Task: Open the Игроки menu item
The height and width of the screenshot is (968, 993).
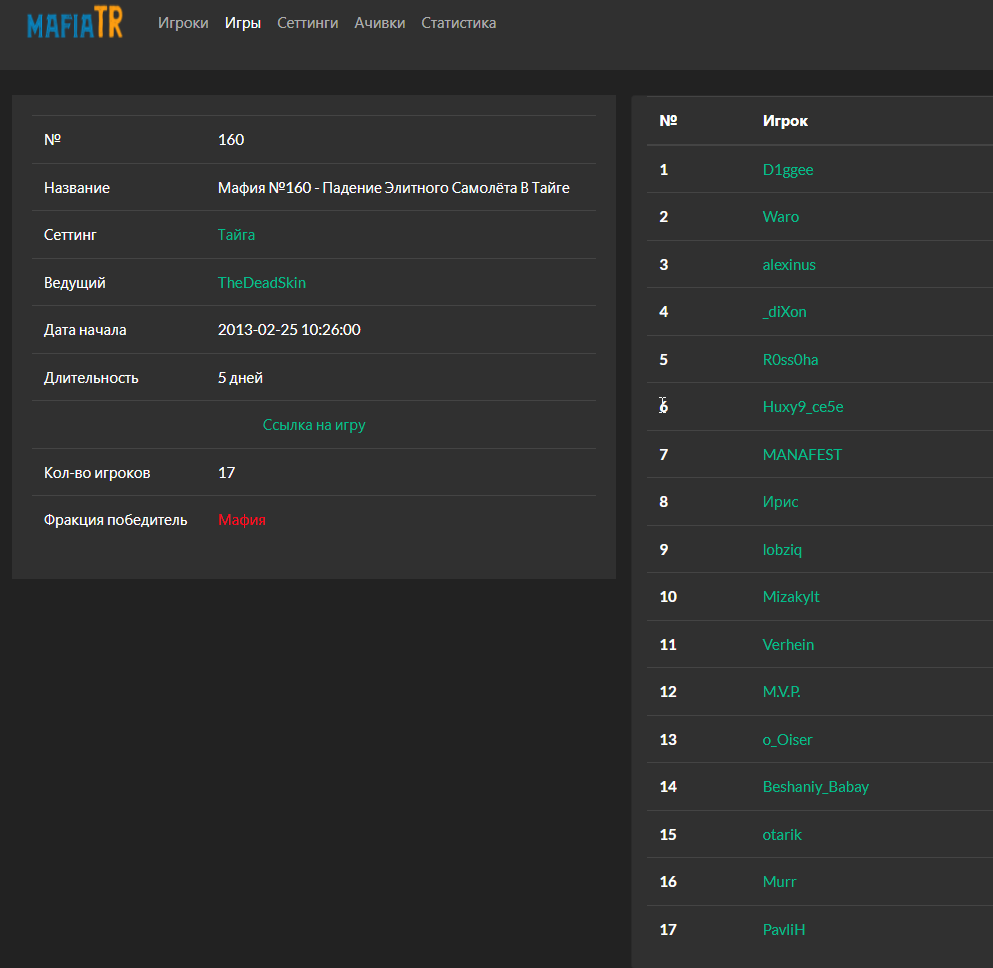Action: [183, 23]
